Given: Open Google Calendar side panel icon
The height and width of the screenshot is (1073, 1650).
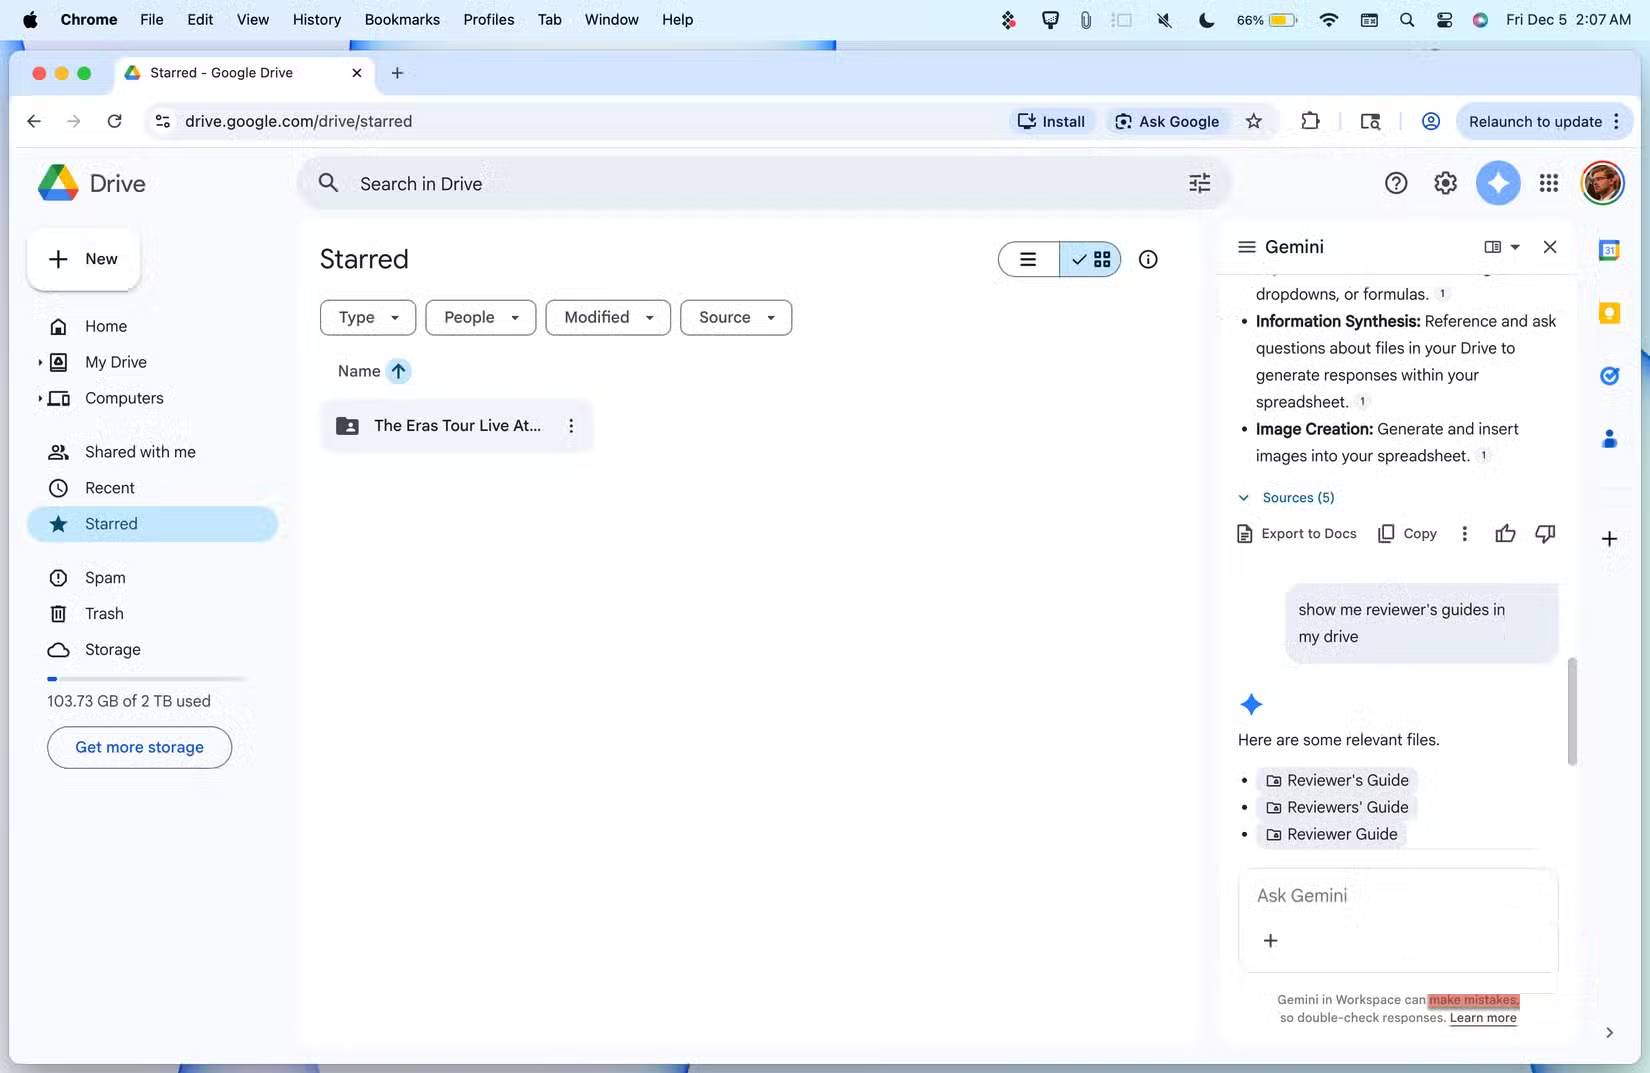Looking at the screenshot, I should (x=1609, y=251).
